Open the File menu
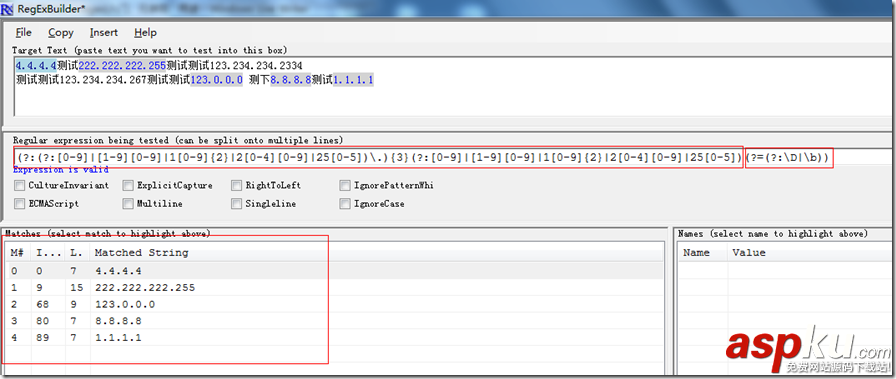 [x=23, y=33]
